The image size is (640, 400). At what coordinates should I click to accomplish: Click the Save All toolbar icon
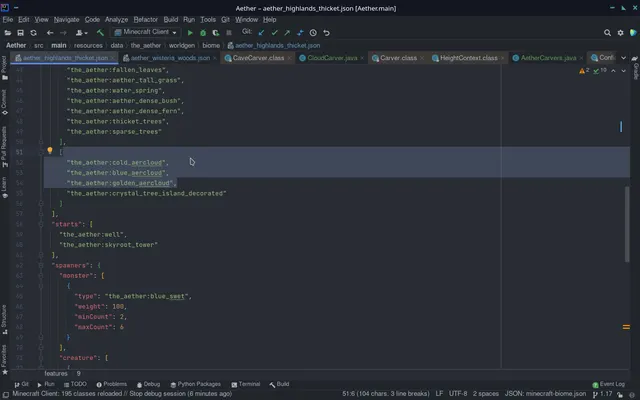tap(20, 33)
